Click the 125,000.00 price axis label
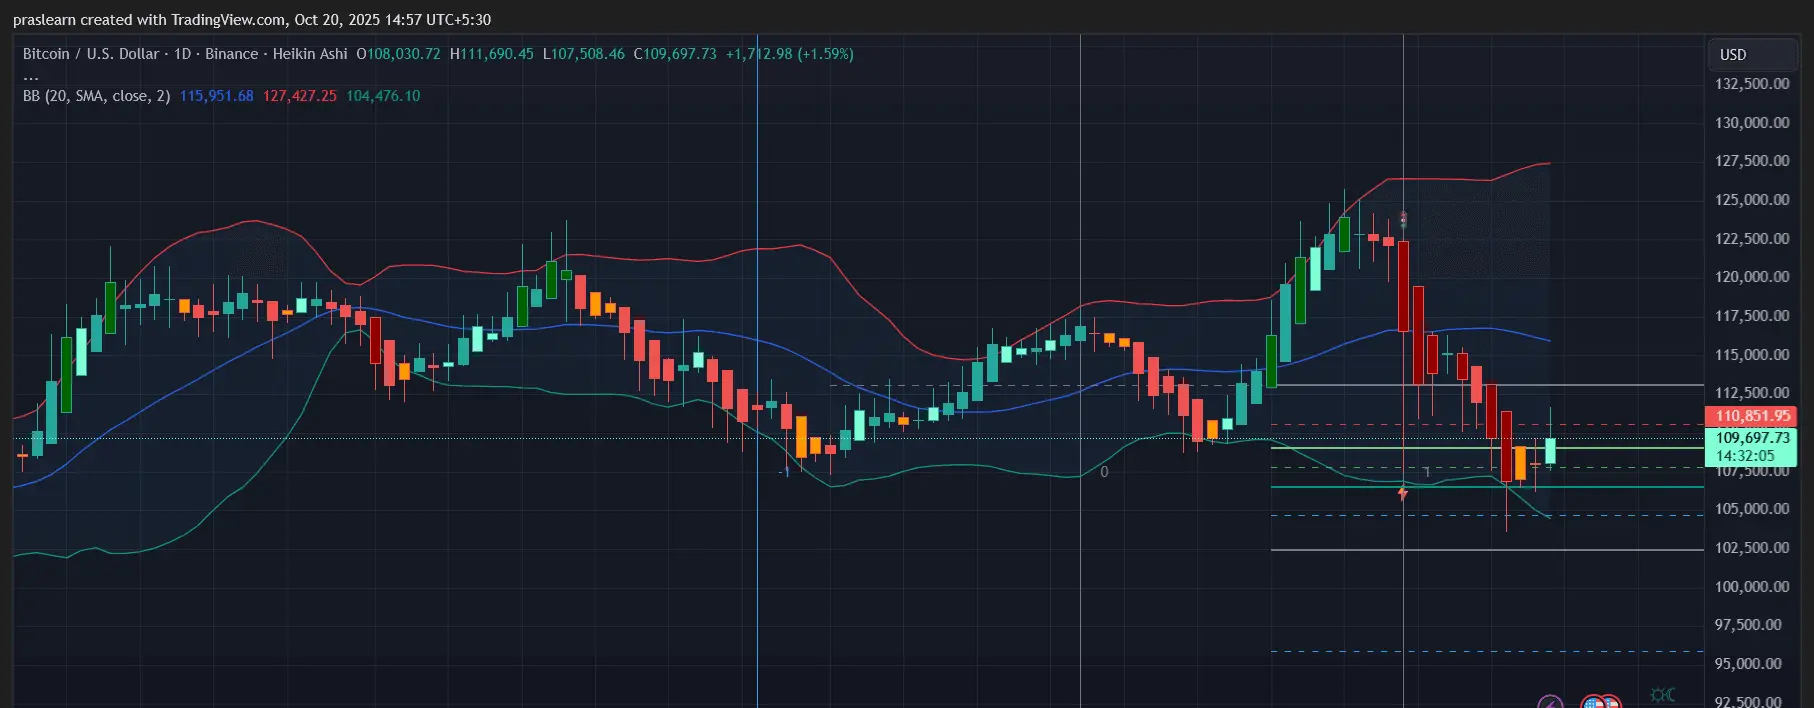Viewport: 1814px width, 708px height. [1752, 200]
